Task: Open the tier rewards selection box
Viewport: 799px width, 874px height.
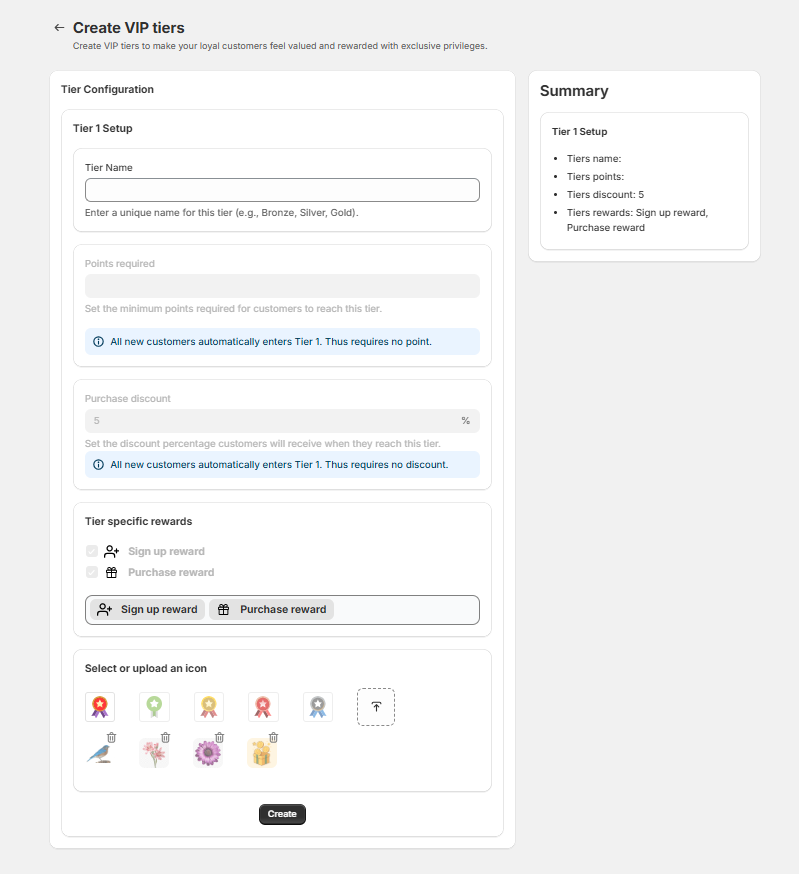Action: [x=406, y=610]
